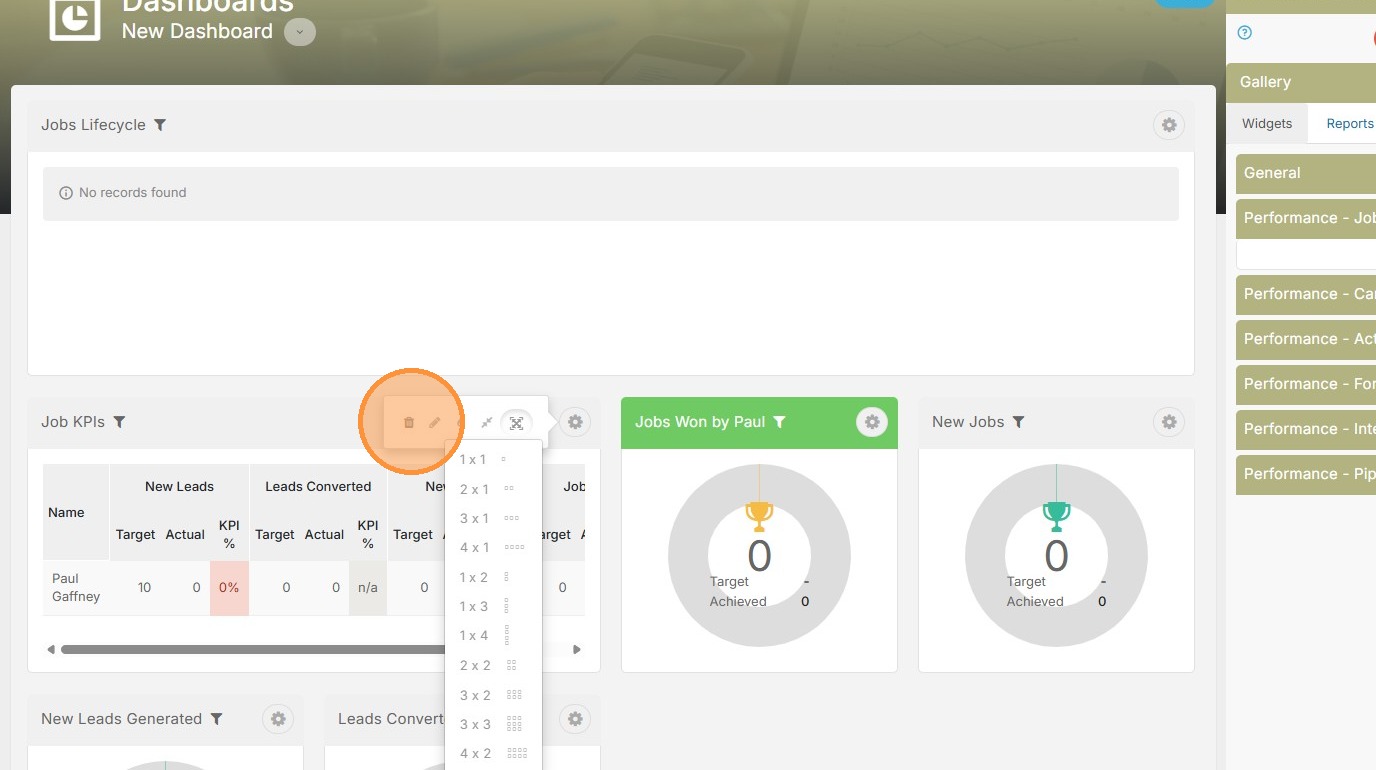Choose the 1 x 2 widget size

point(493,577)
